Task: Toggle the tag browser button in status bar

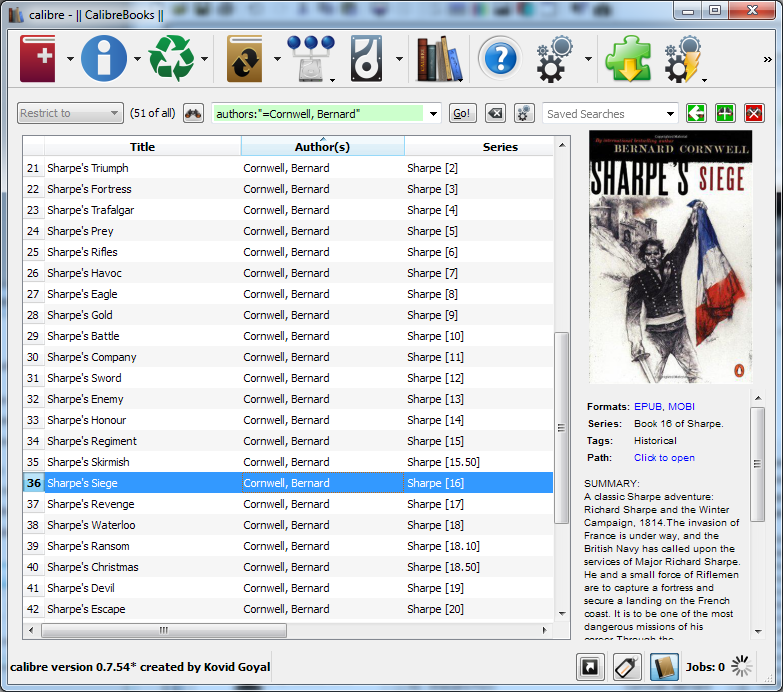Action: pyautogui.click(x=627, y=667)
